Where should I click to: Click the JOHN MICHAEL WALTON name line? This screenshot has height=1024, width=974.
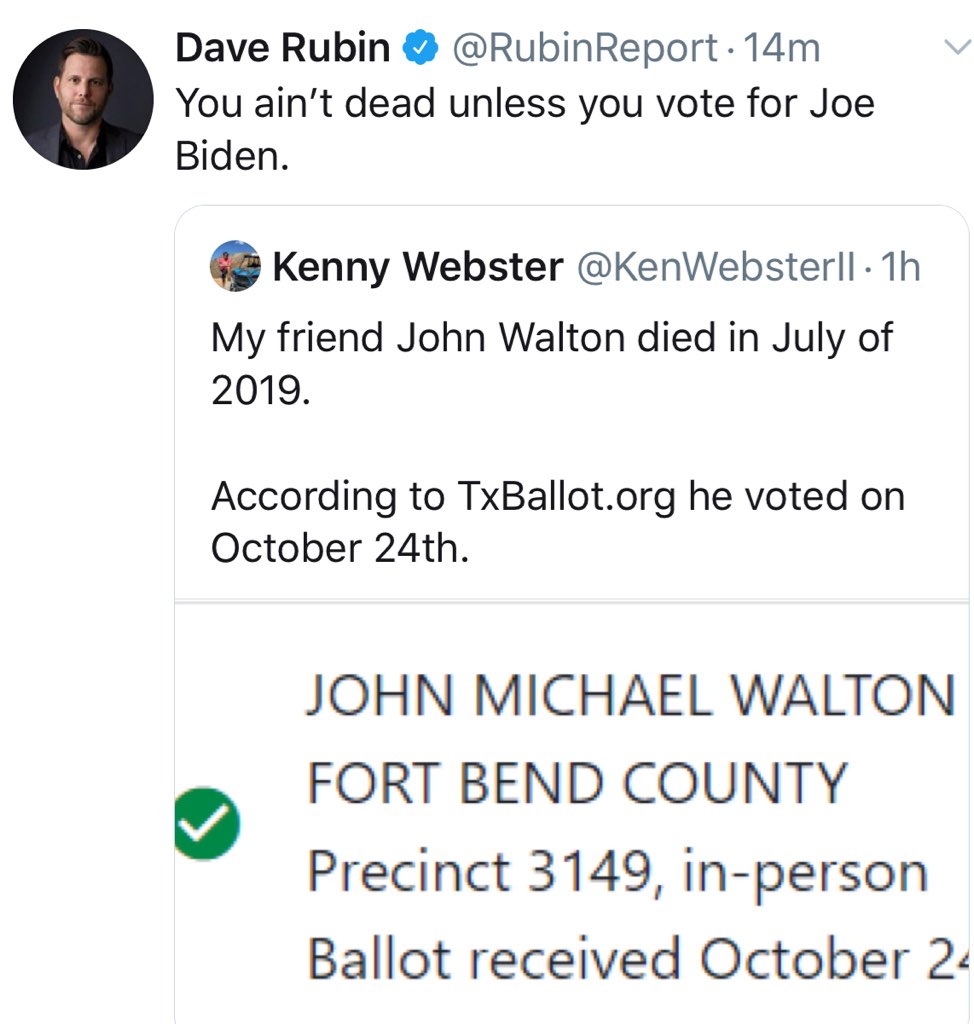click(630, 695)
